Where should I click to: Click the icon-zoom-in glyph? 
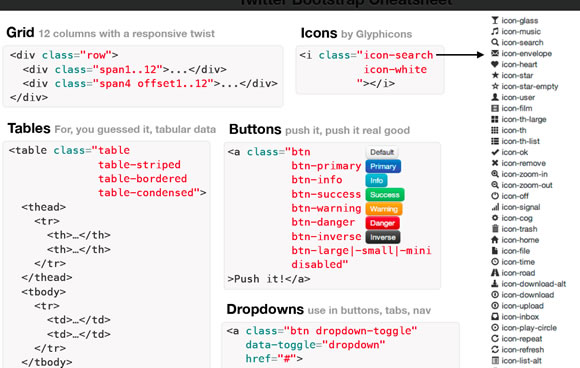495,174
